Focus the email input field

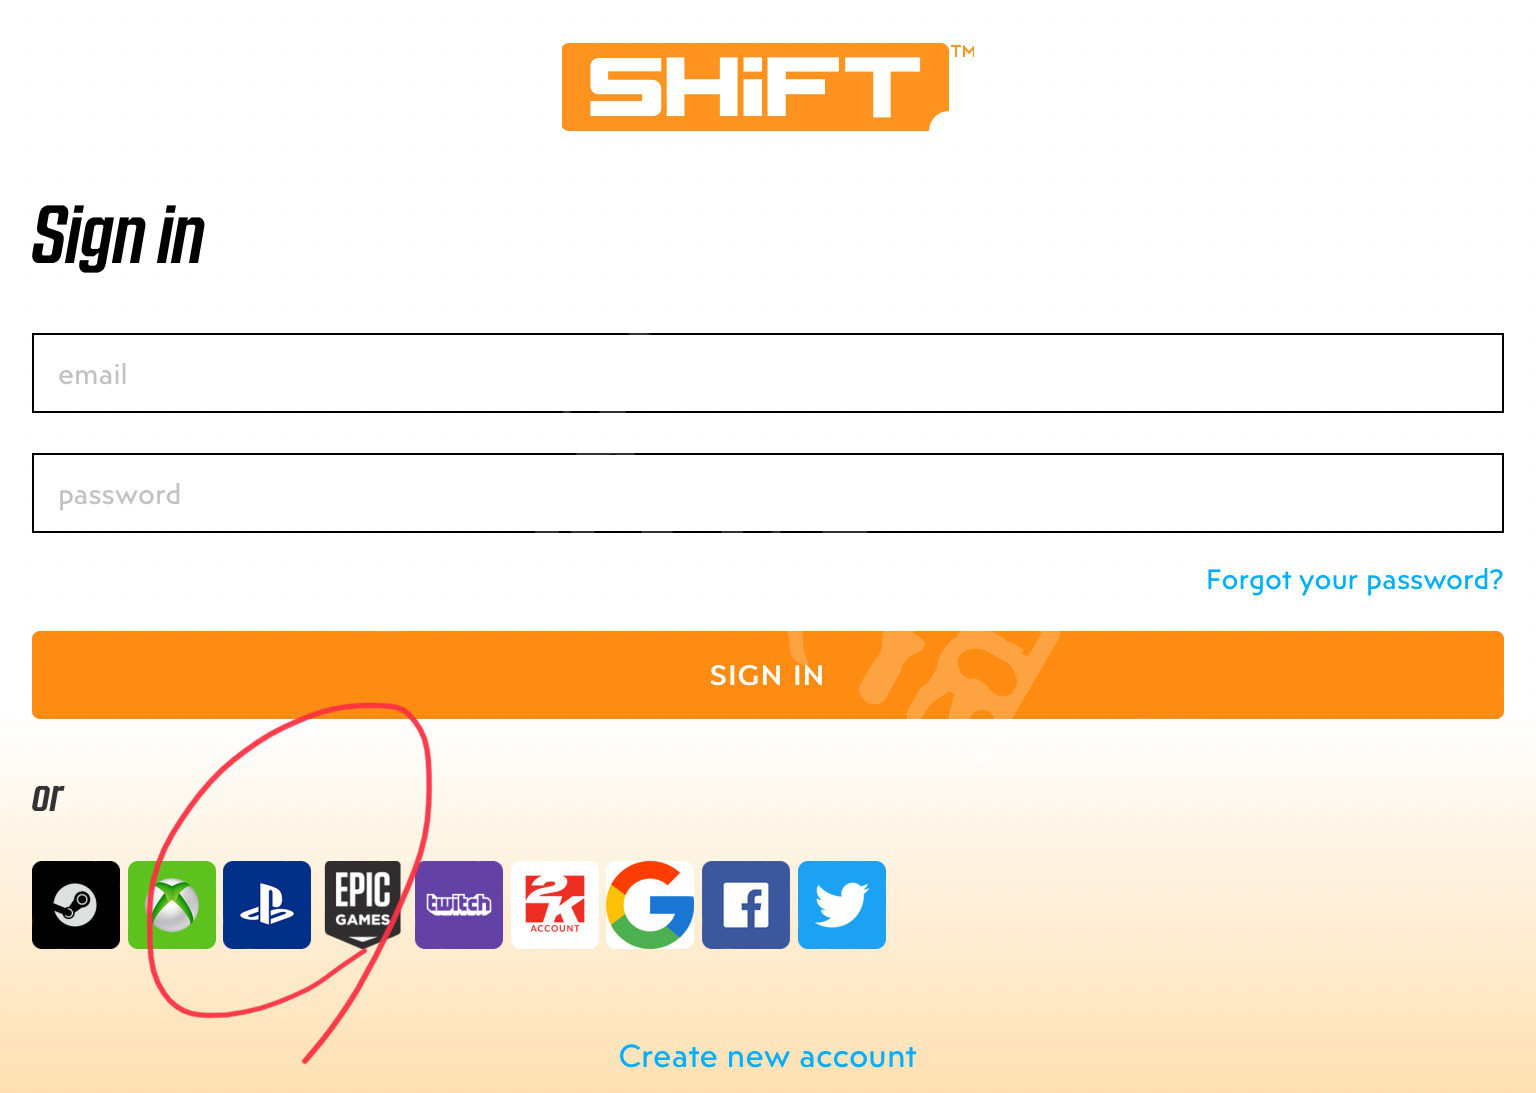click(x=768, y=373)
